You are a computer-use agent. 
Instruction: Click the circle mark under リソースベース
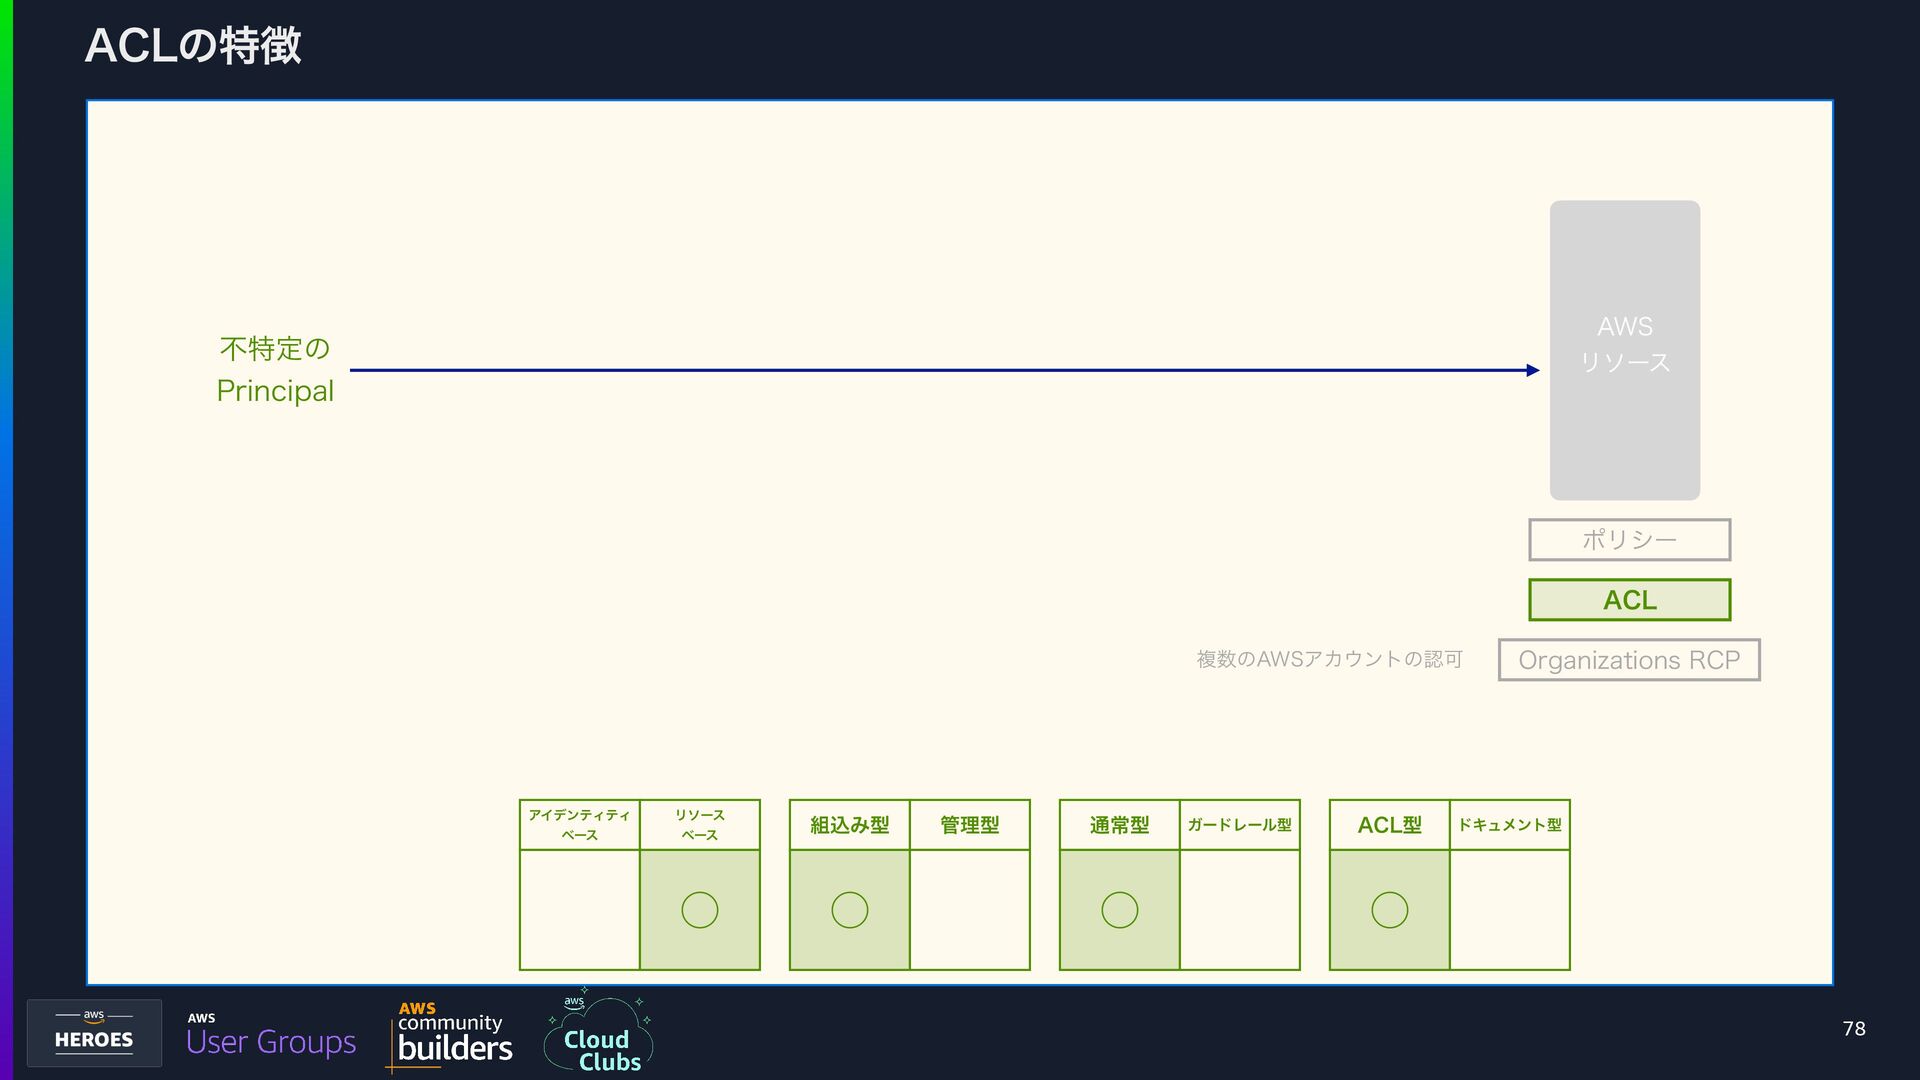[700, 910]
